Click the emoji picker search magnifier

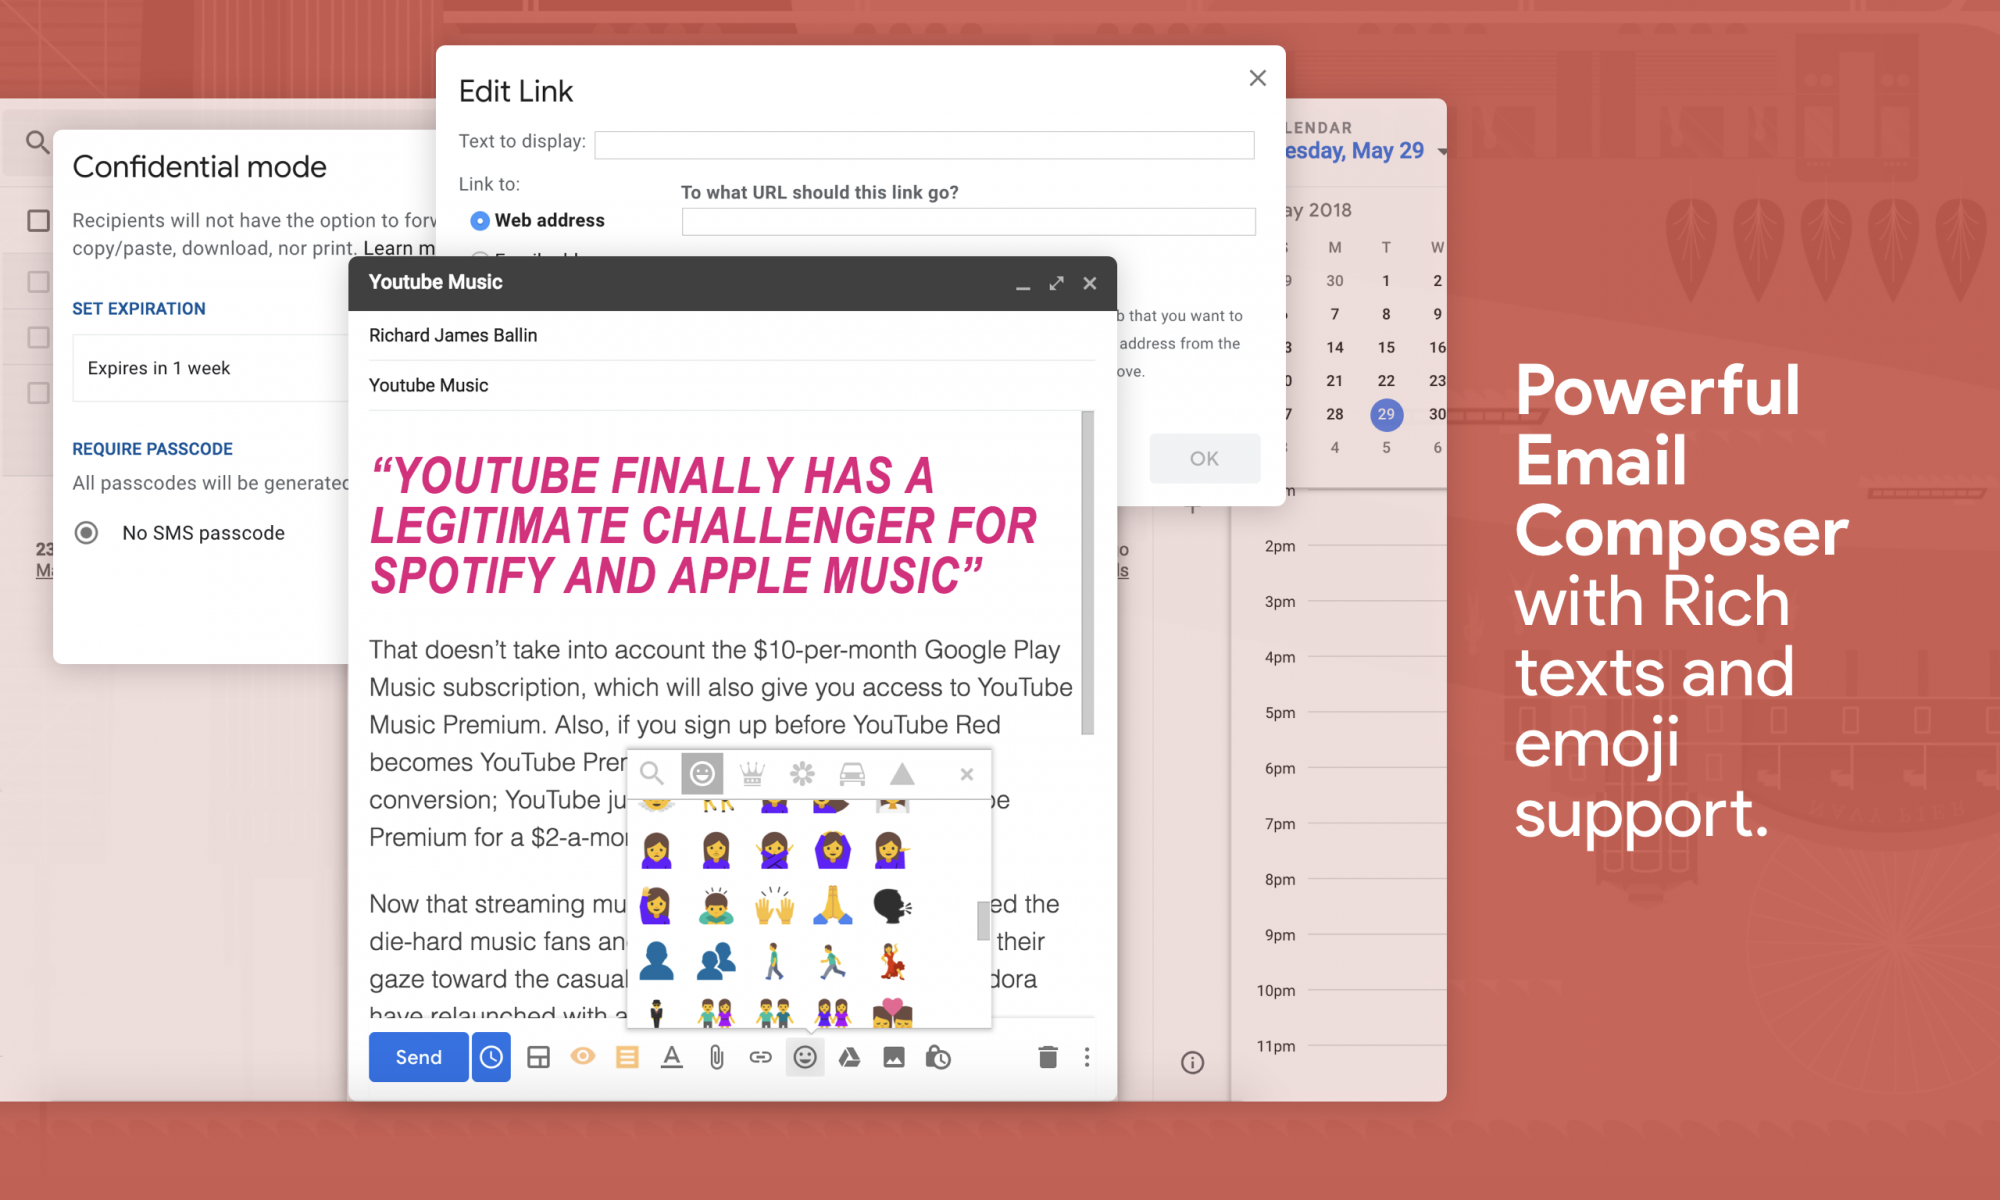point(652,774)
